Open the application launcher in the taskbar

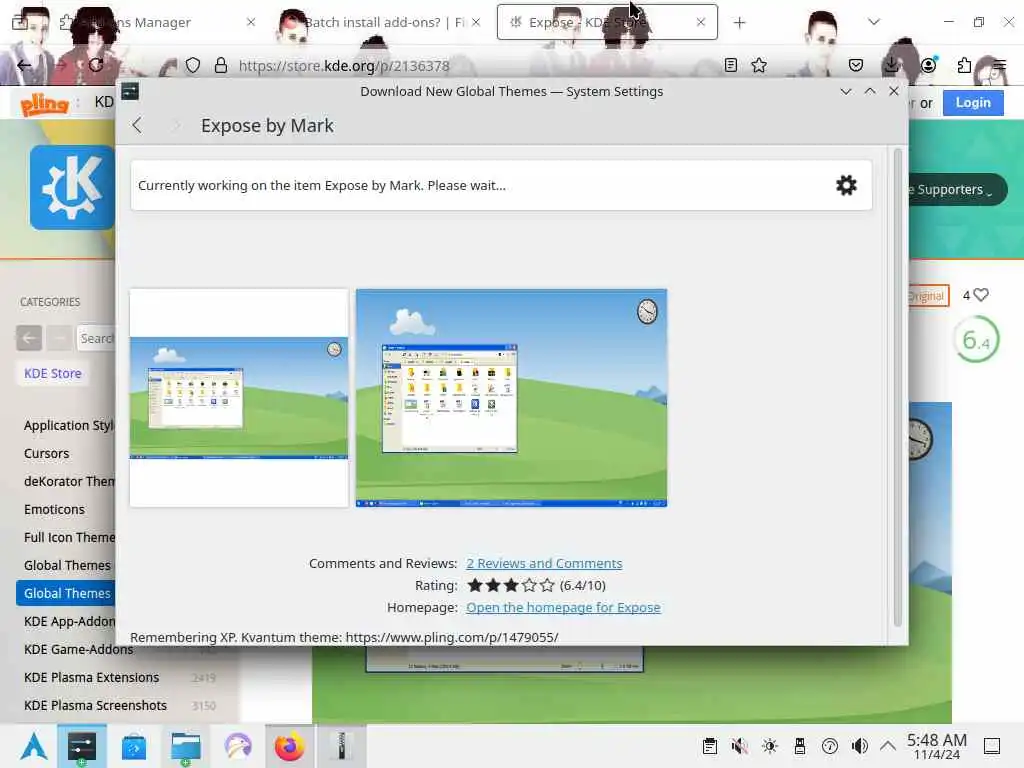tap(33, 746)
